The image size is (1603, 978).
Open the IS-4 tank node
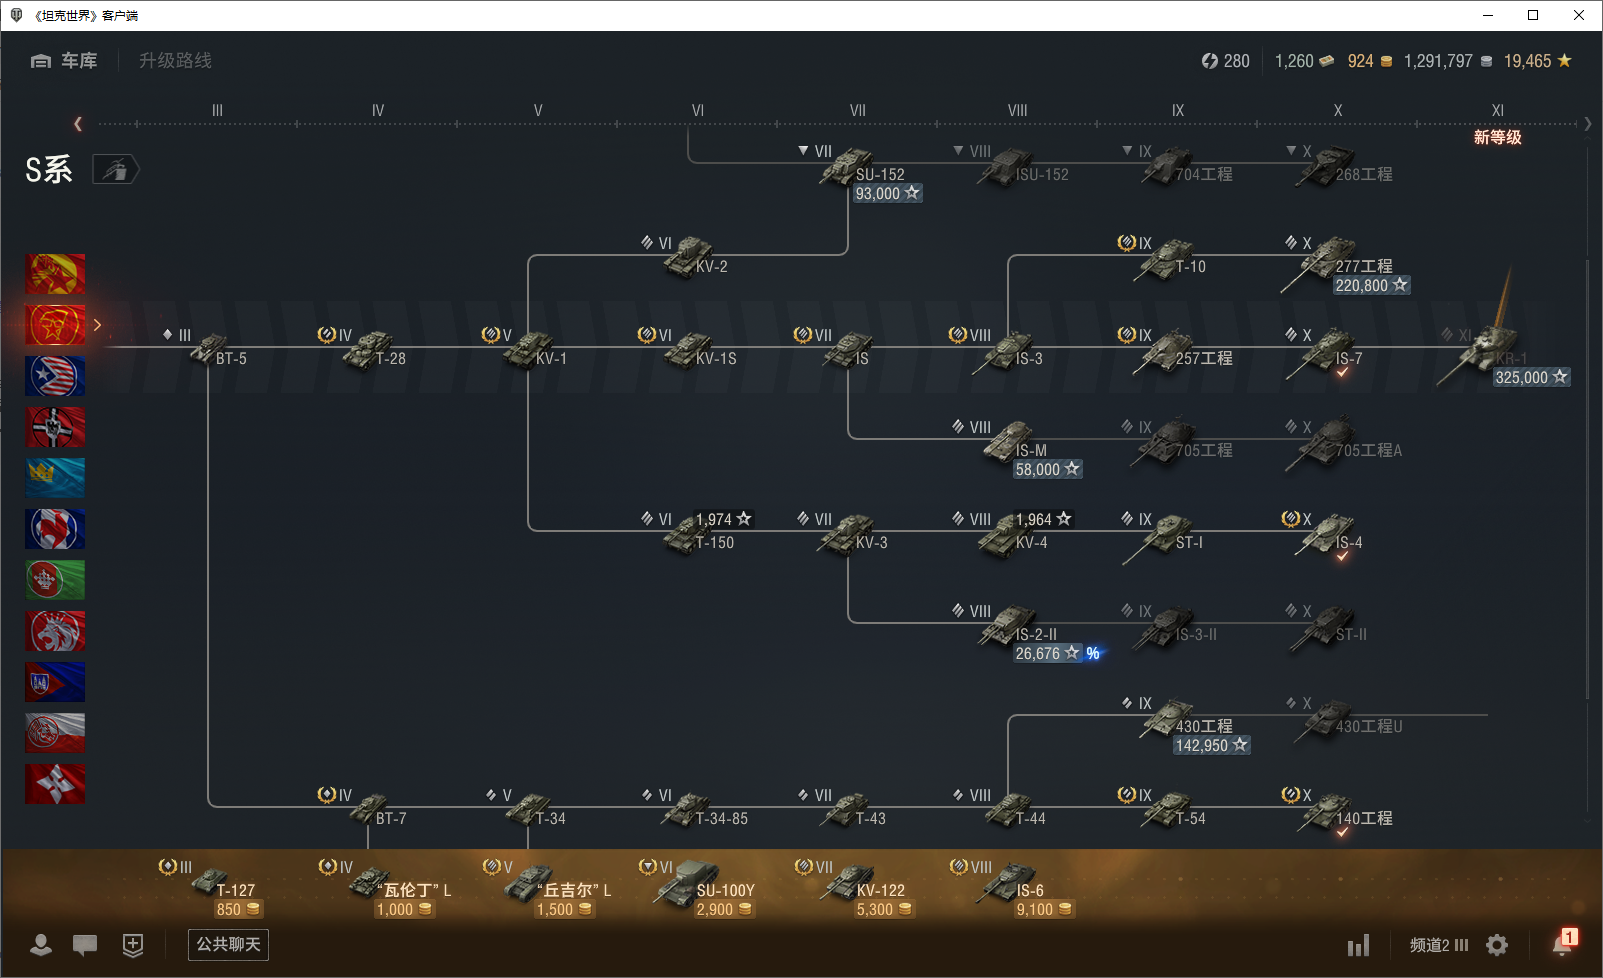point(1330,538)
